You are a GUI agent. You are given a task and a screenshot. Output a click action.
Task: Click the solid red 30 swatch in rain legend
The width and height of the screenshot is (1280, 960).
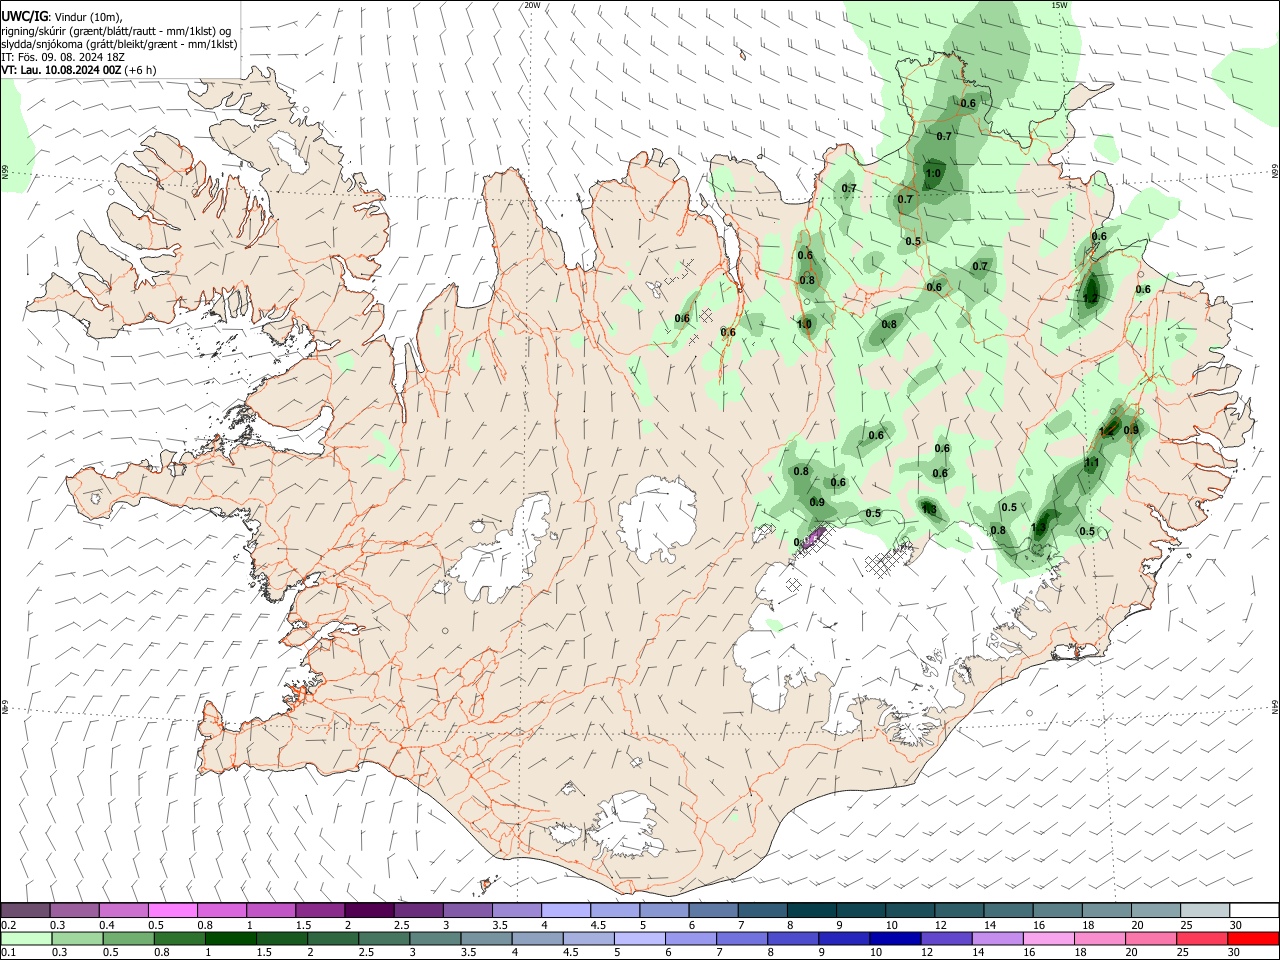1252,939
